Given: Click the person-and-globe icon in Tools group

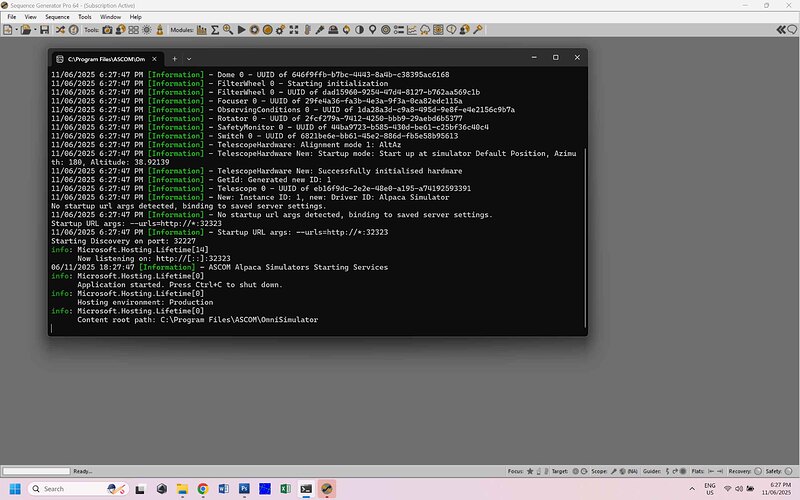Looking at the screenshot, I should point(120,30).
